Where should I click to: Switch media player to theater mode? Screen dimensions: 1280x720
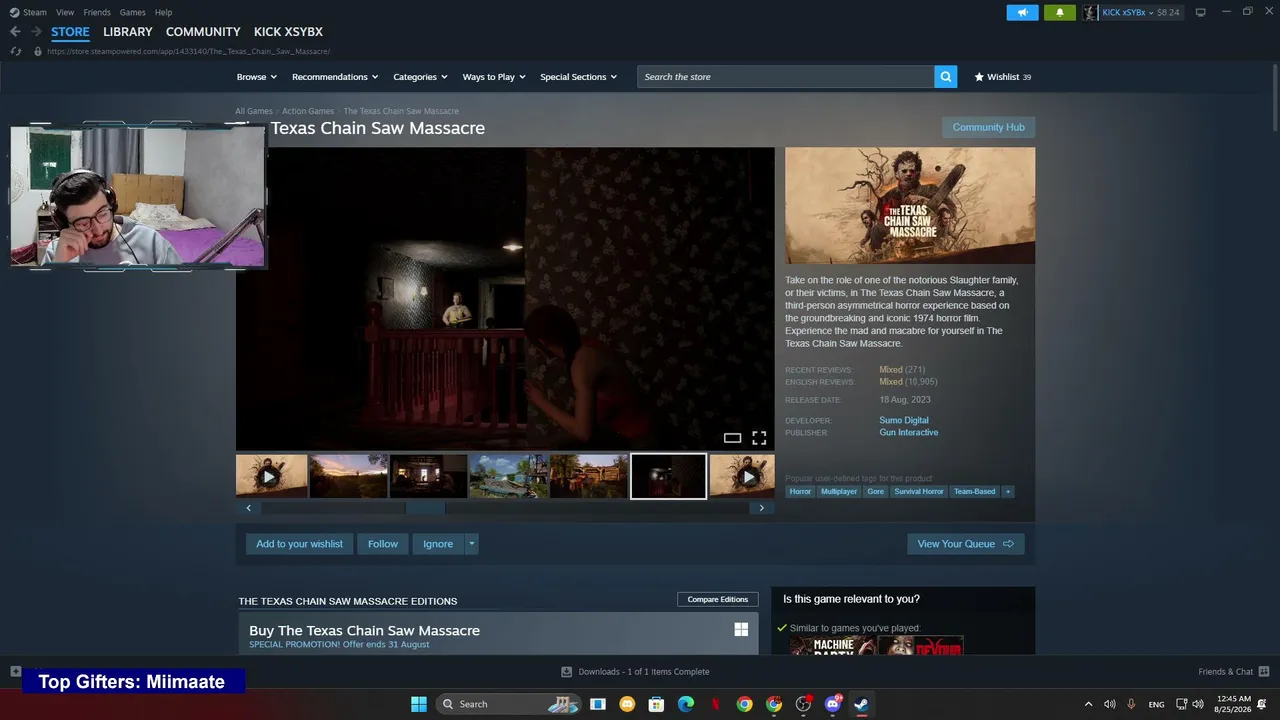732,438
